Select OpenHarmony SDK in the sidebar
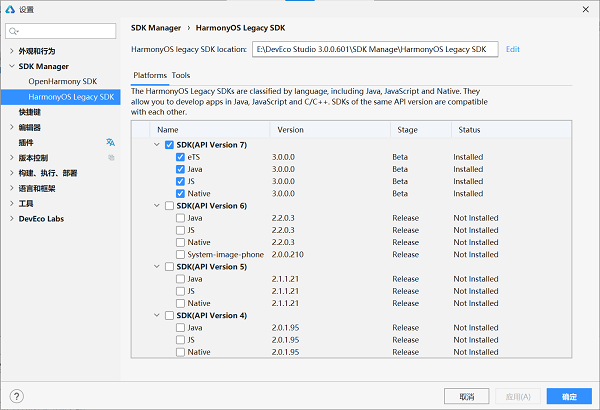The width and height of the screenshot is (600, 410). click(x=62, y=81)
